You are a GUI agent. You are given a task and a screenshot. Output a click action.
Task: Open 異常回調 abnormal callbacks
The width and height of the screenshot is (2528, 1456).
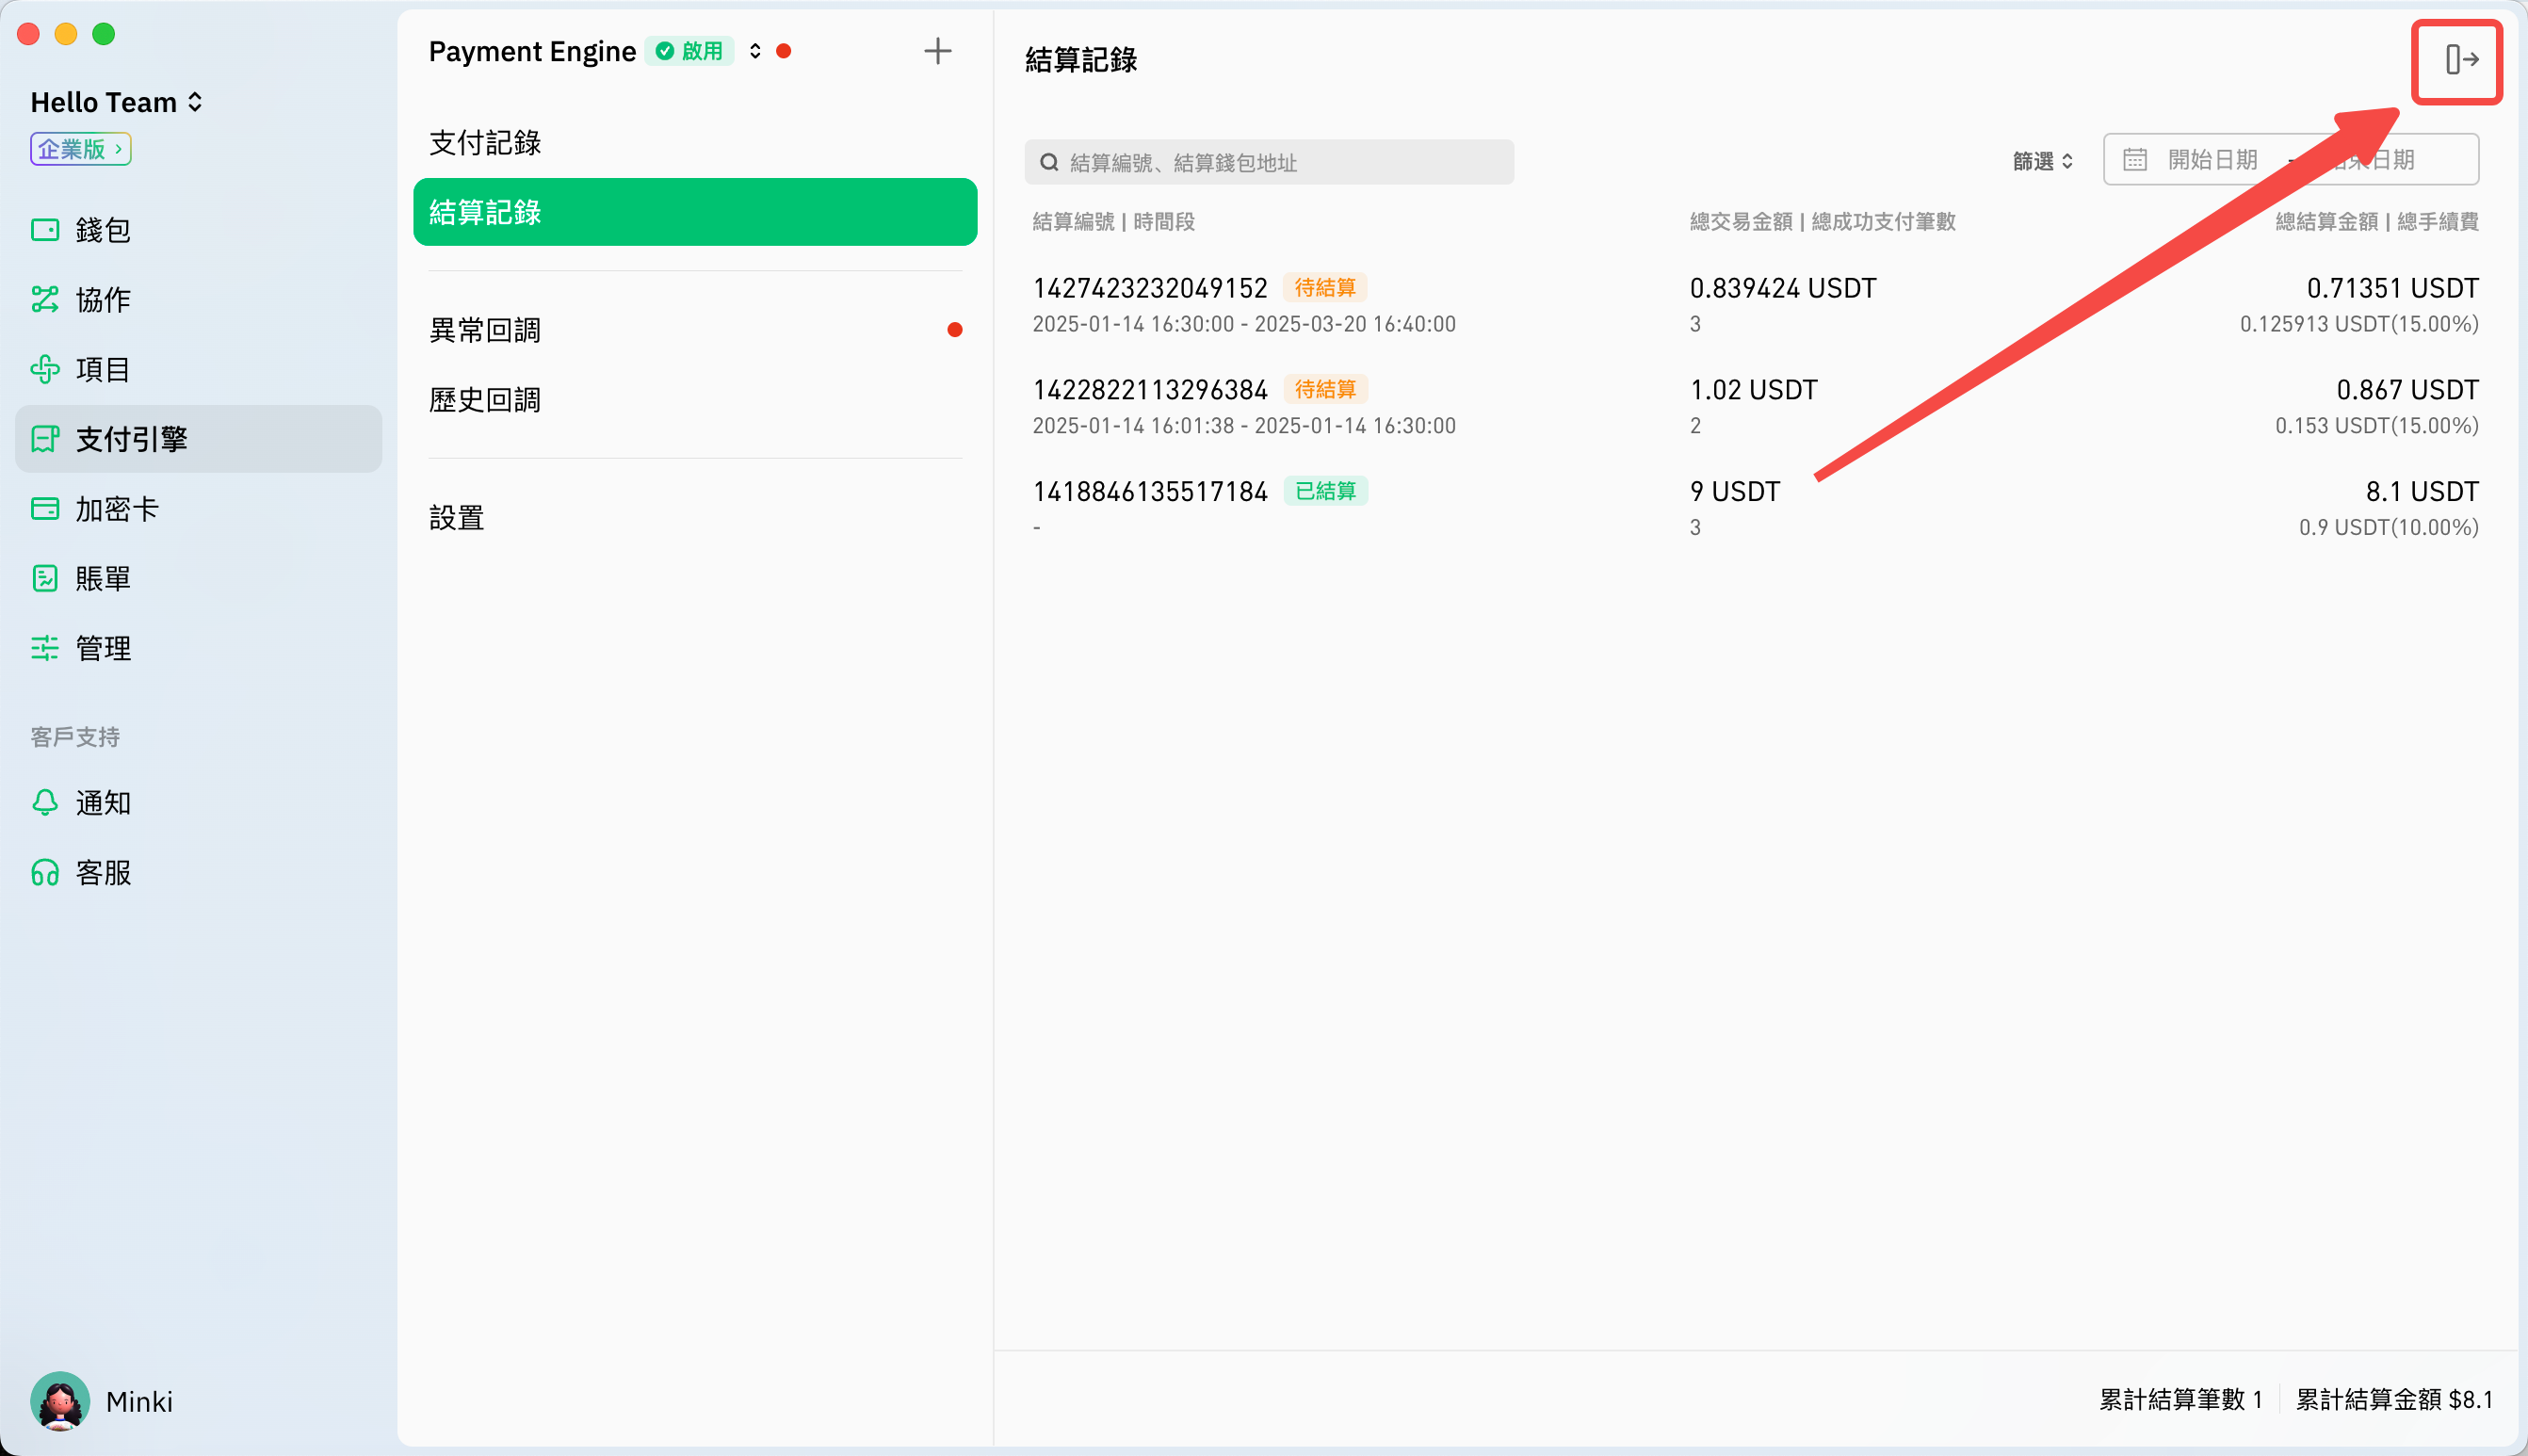pyautogui.click(x=485, y=330)
